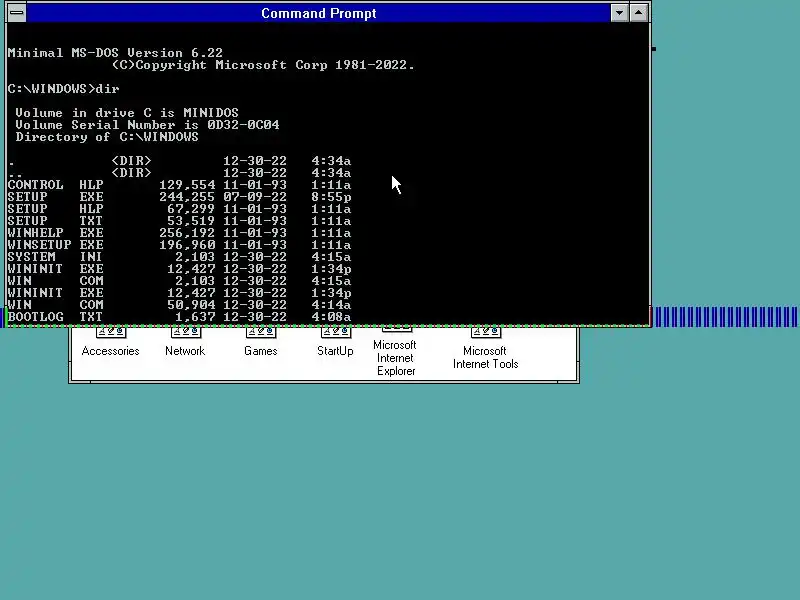Click the WIN COM 50,904 row
Screen dimensions: 800x600
(179, 305)
